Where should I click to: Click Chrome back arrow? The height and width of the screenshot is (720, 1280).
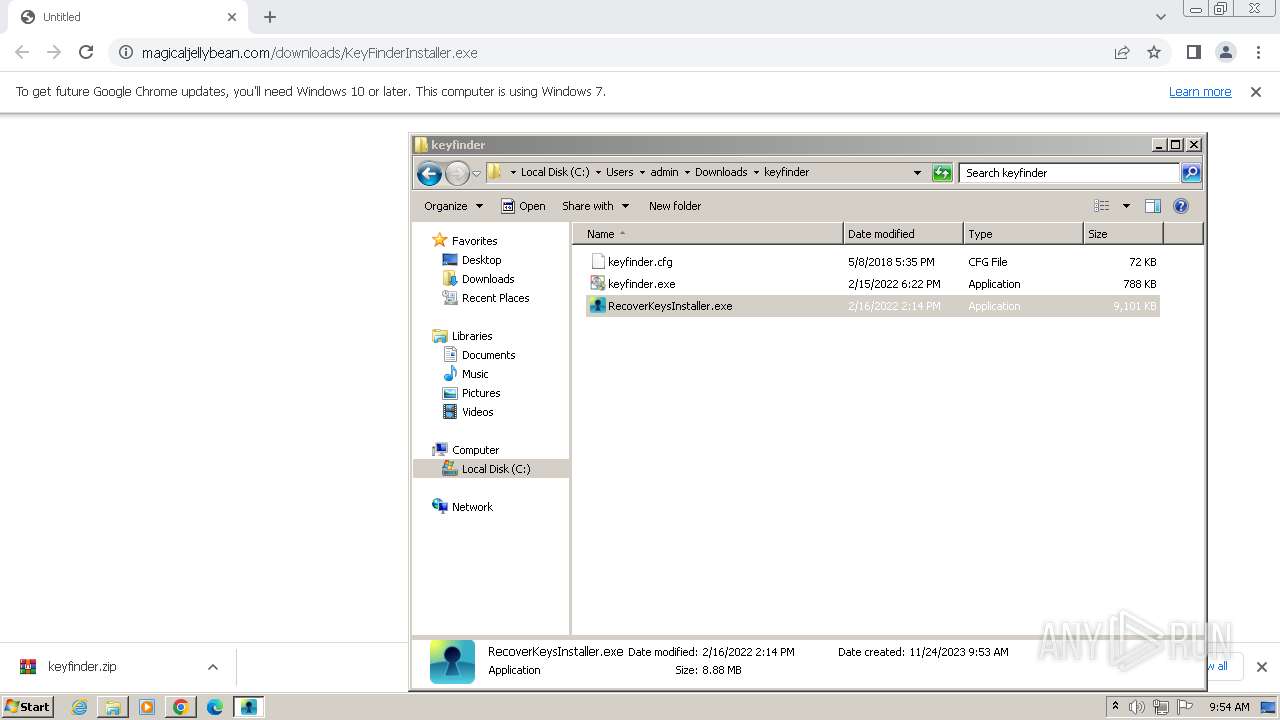click(22, 52)
